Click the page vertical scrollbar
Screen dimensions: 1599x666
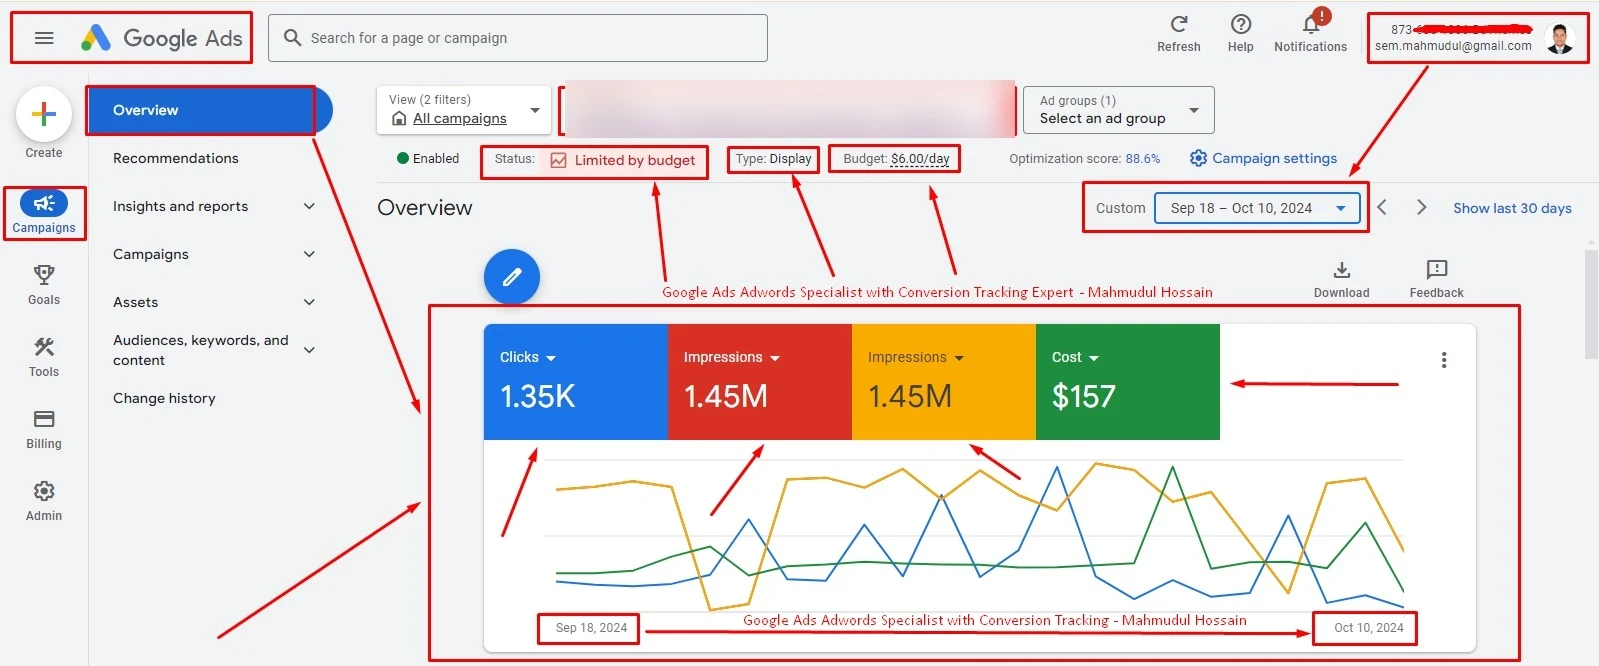[1591, 303]
